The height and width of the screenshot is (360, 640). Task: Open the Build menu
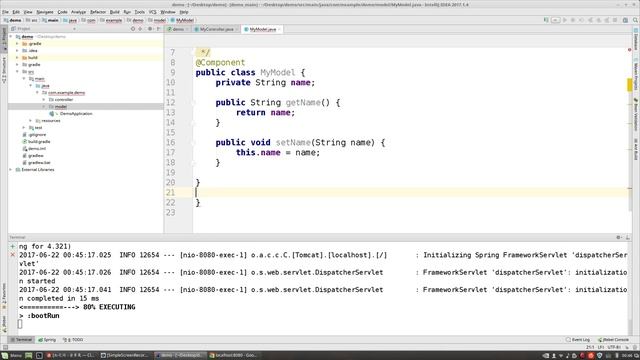coord(115,12)
